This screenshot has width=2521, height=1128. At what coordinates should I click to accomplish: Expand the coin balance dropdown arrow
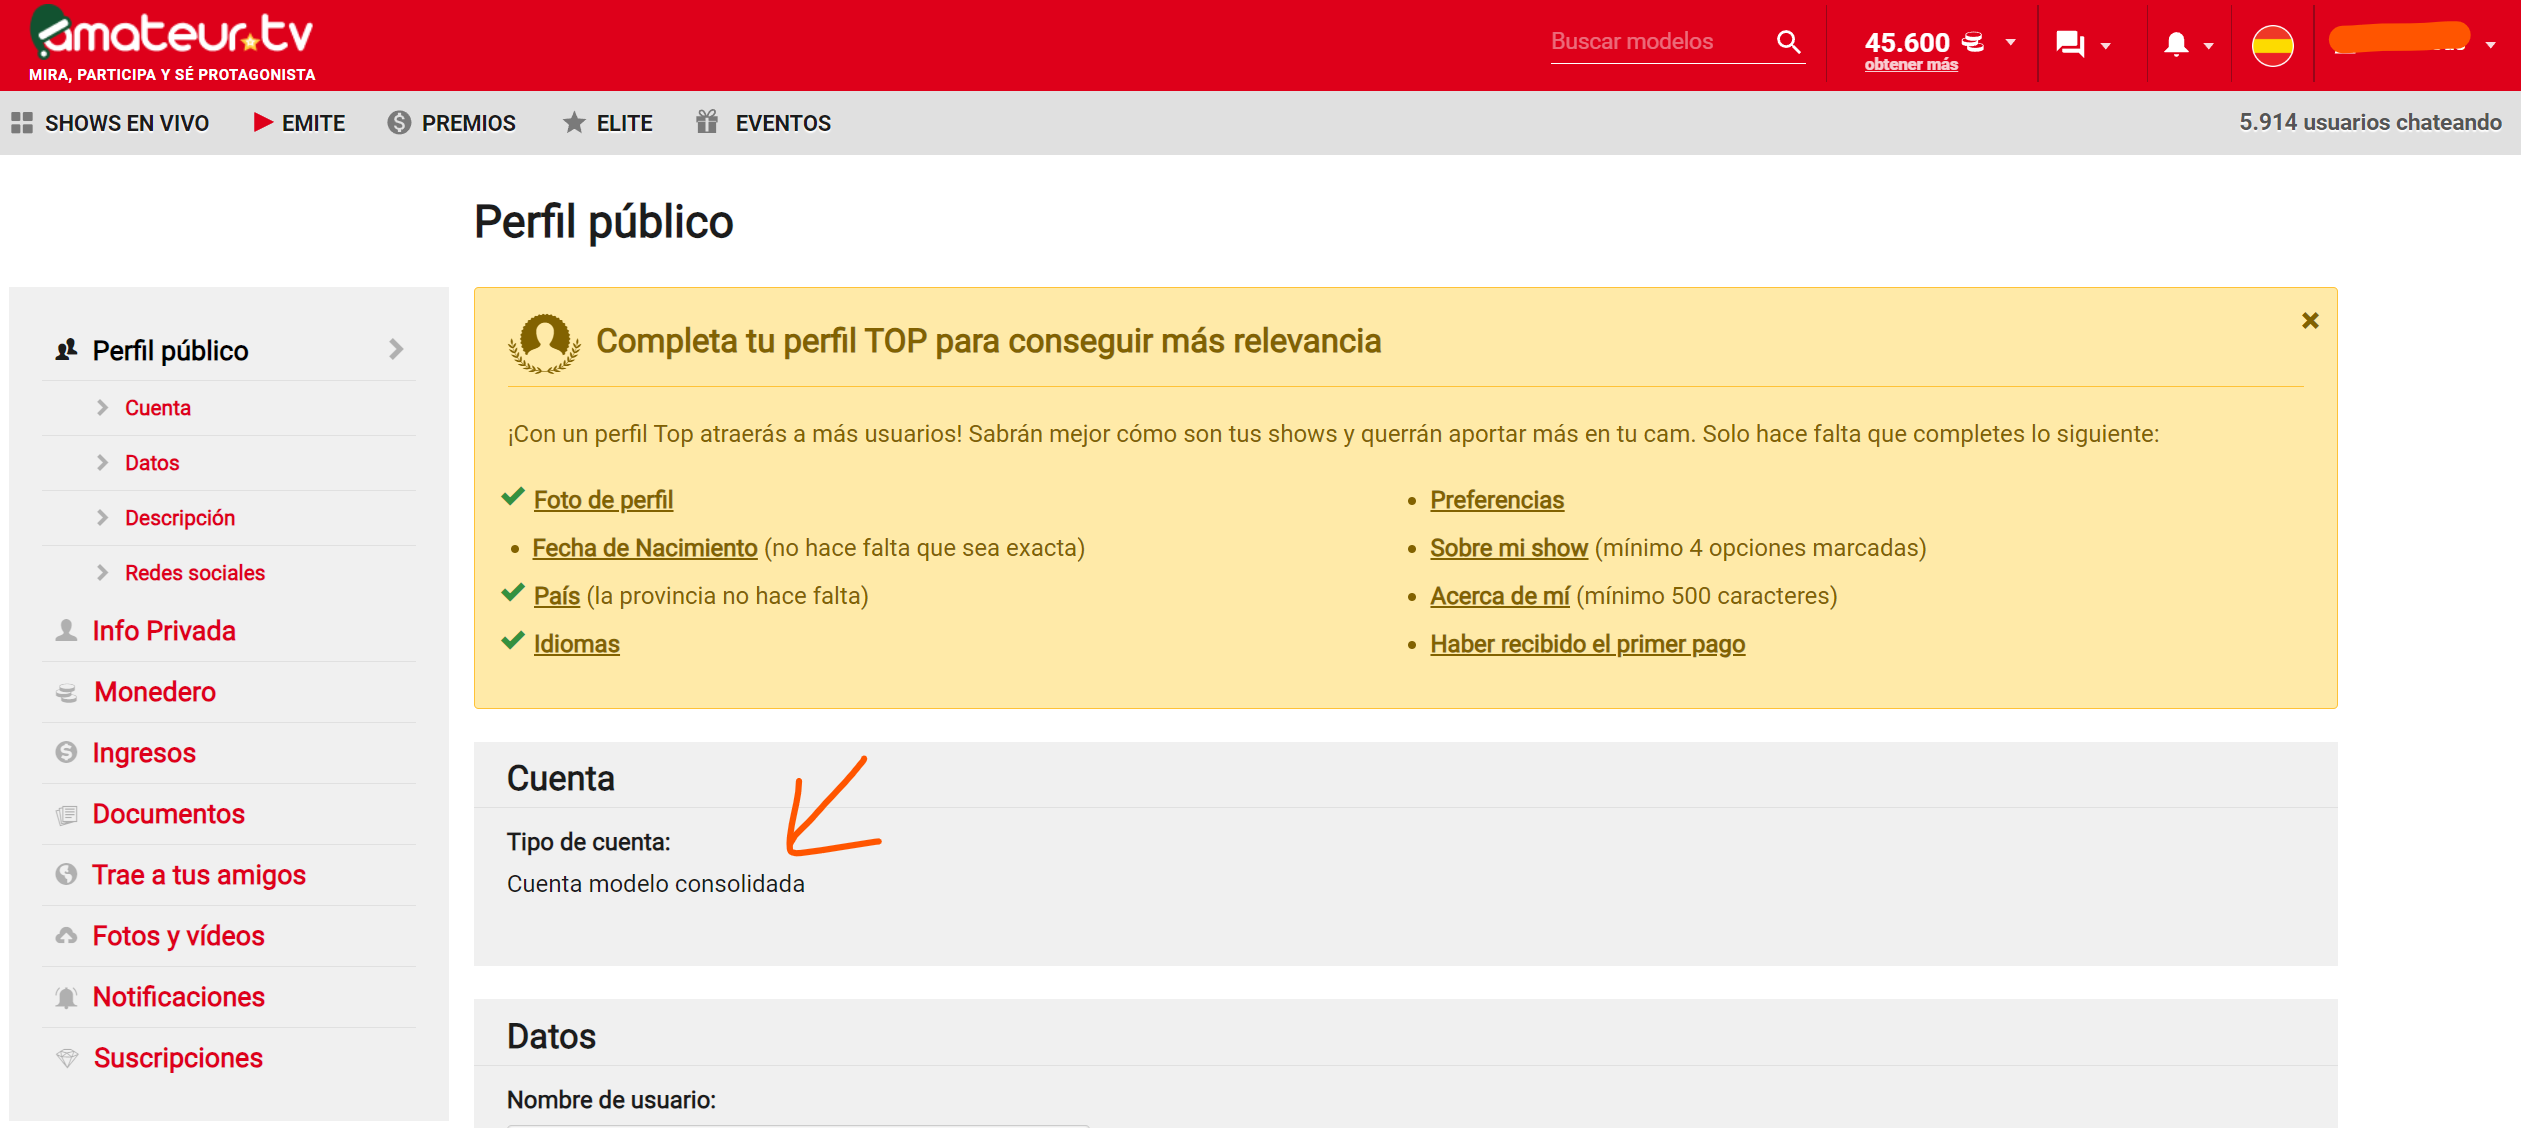(2010, 42)
